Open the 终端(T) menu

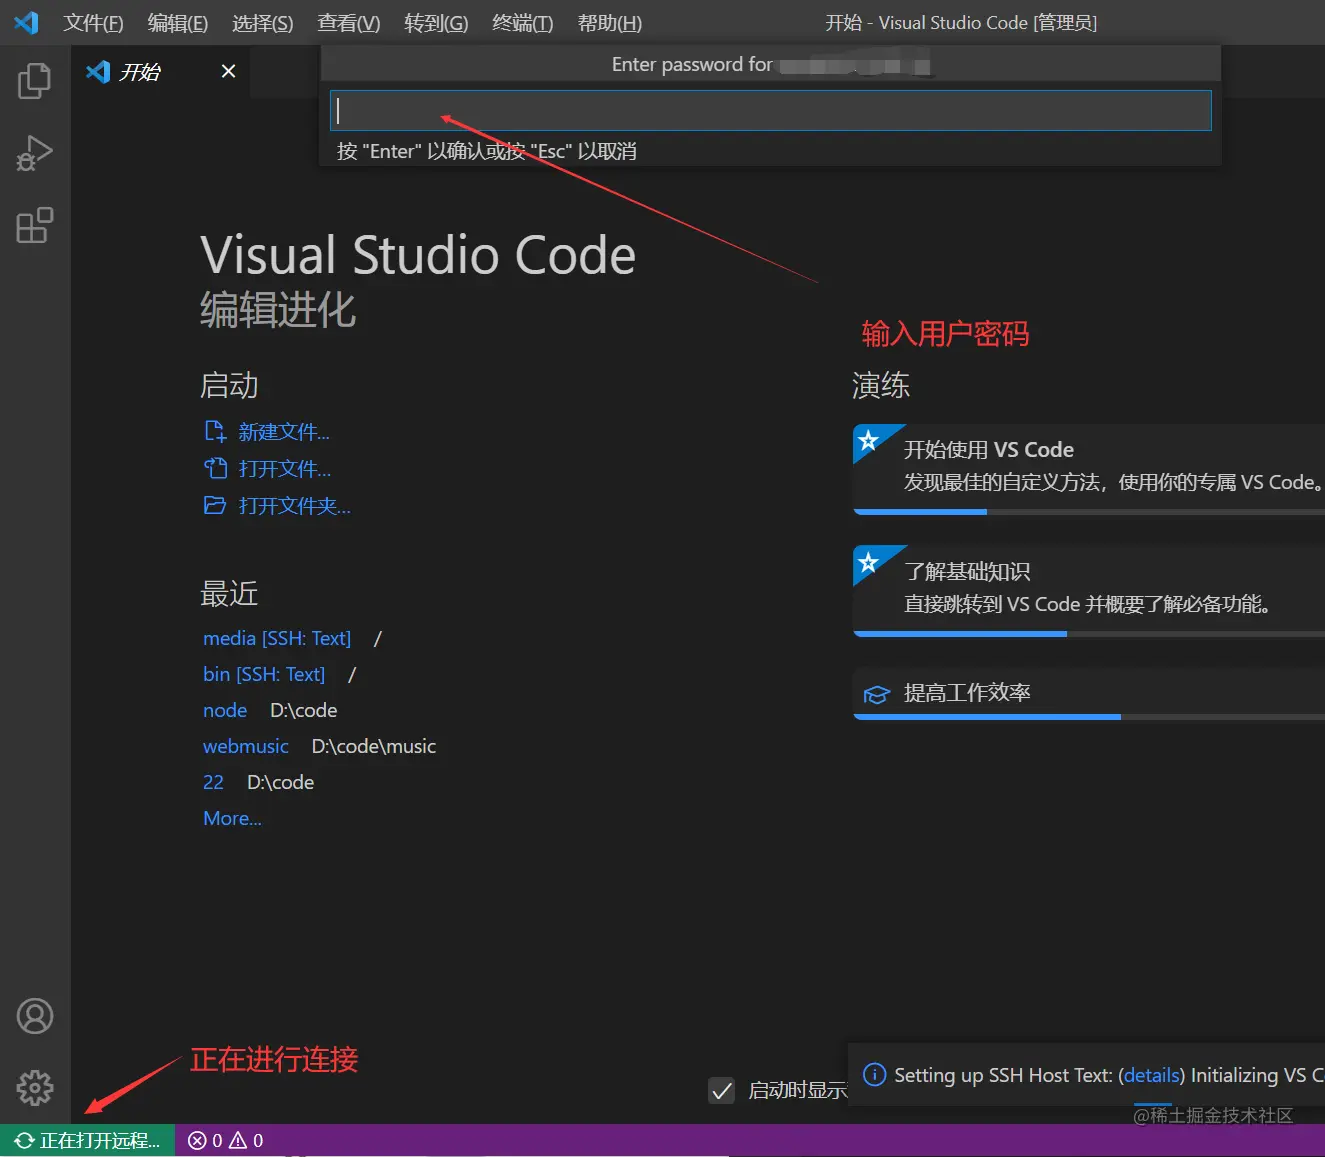(523, 23)
